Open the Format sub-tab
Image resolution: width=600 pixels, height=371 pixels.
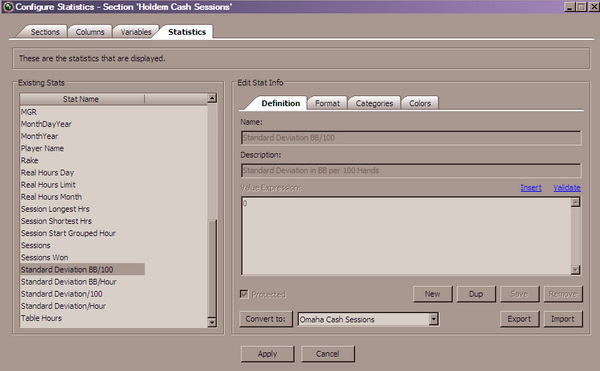(x=328, y=103)
